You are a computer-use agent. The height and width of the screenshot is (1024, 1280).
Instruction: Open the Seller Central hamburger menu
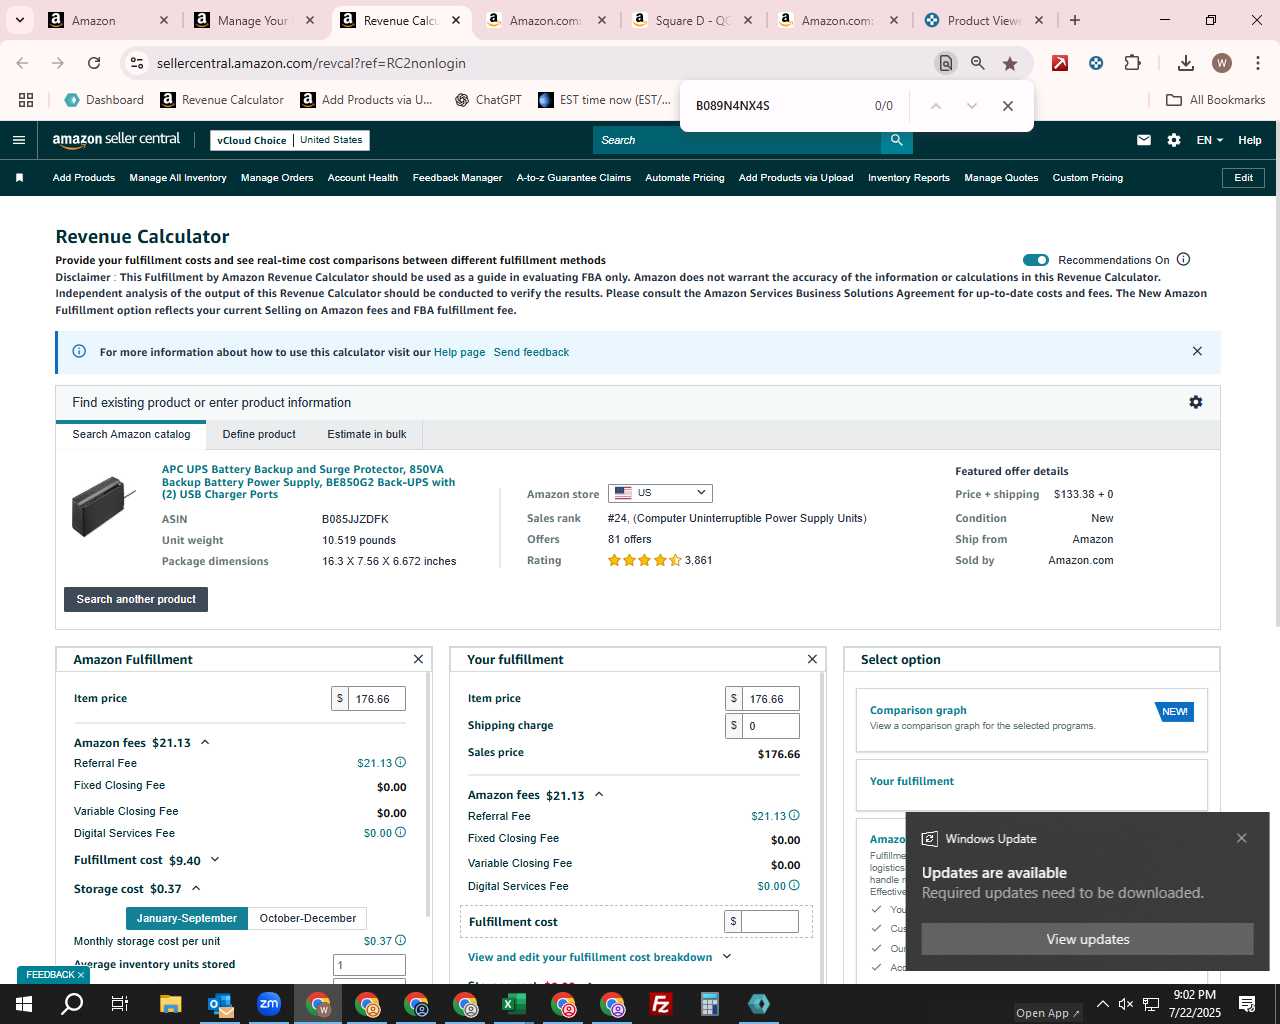[x=18, y=140]
